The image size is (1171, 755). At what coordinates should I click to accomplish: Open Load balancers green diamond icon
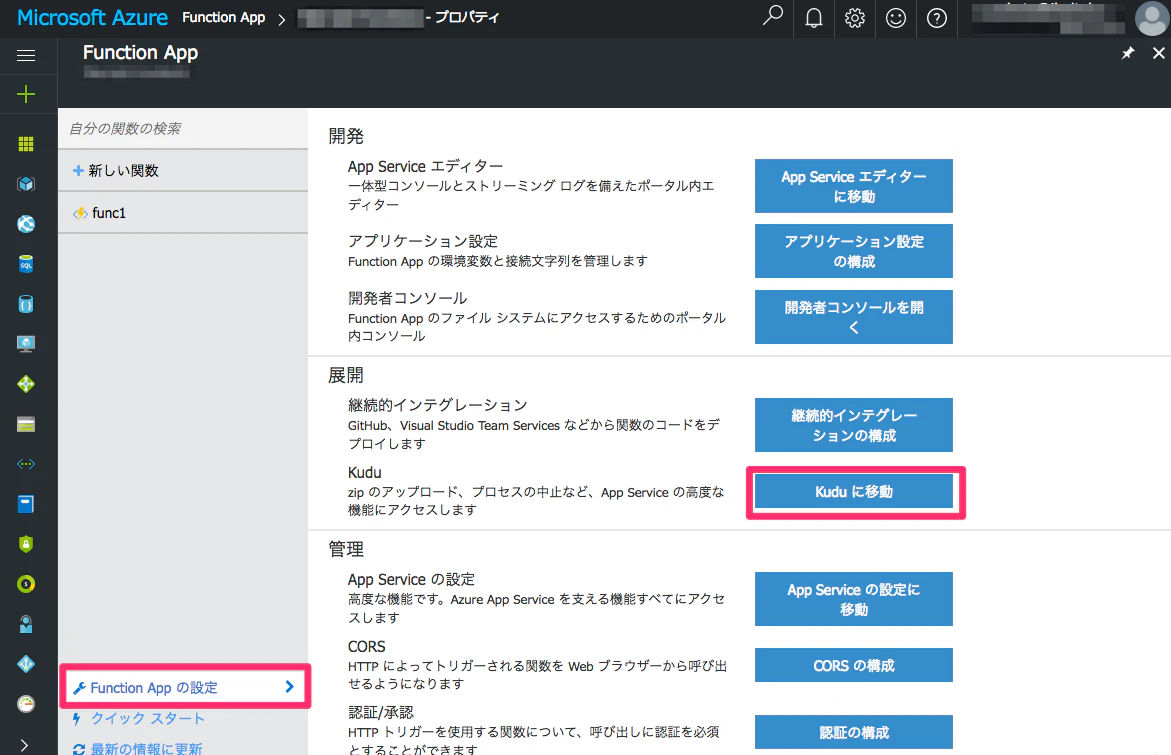(26, 384)
